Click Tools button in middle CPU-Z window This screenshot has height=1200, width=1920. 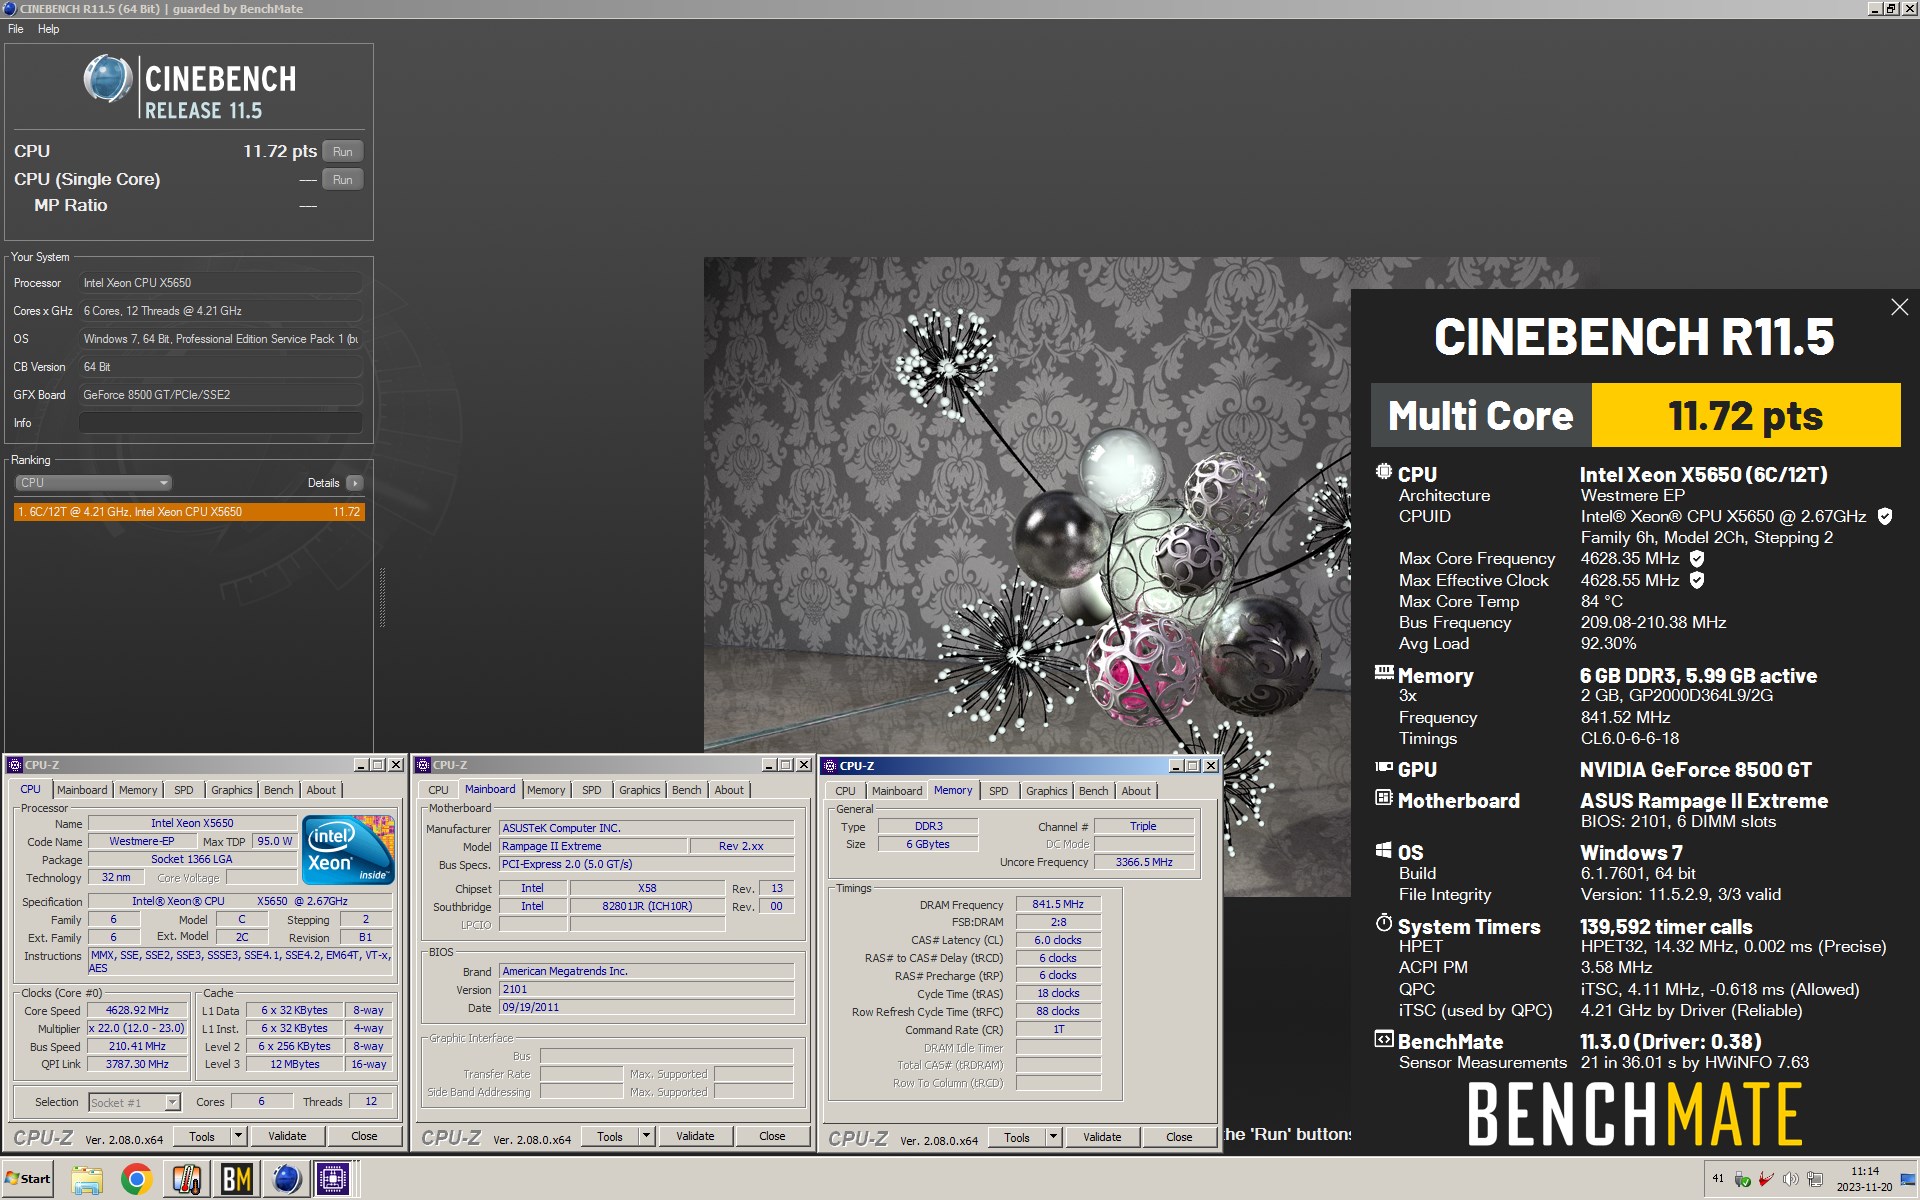[609, 1136]
